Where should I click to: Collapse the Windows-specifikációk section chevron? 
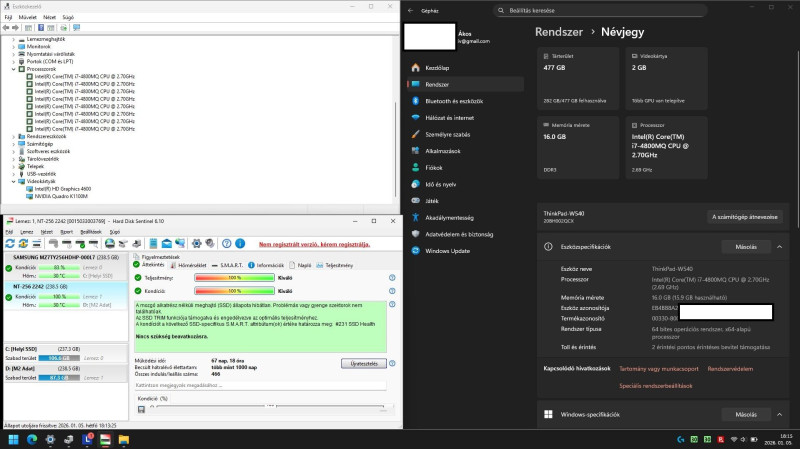coord(779,414)
